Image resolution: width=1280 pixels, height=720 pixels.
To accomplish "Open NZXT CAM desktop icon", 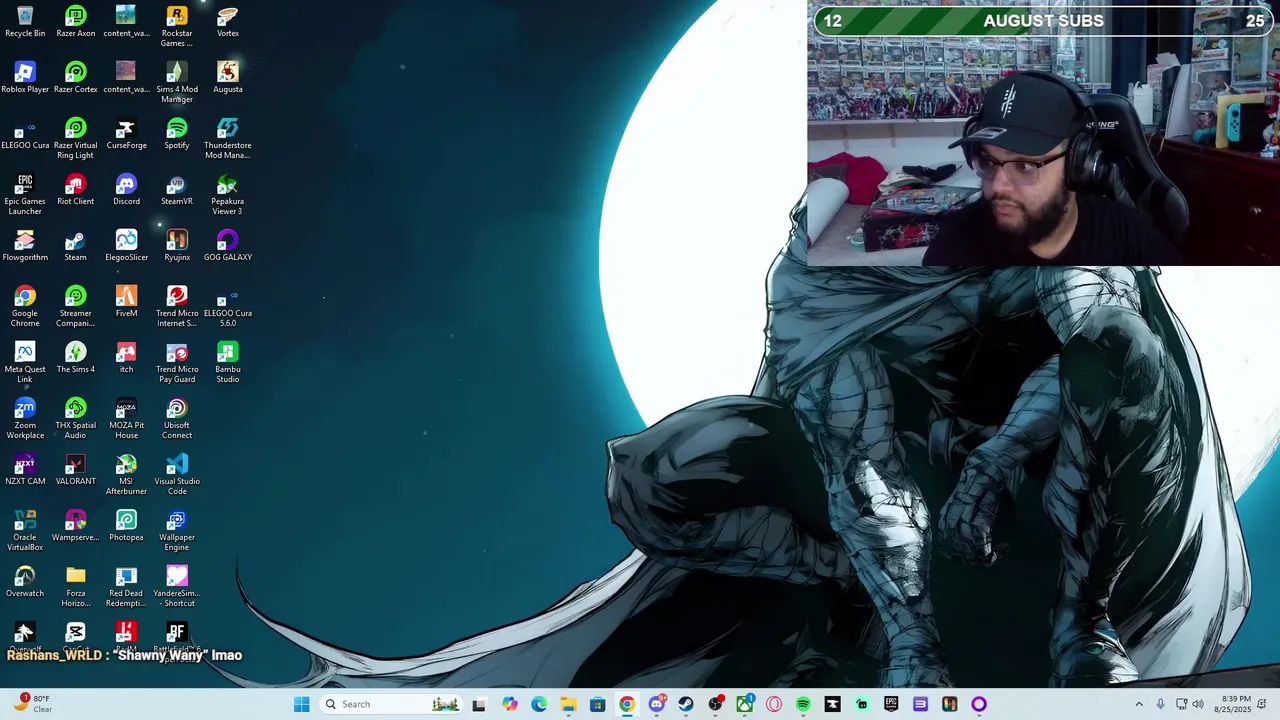I will coord(25,470).
